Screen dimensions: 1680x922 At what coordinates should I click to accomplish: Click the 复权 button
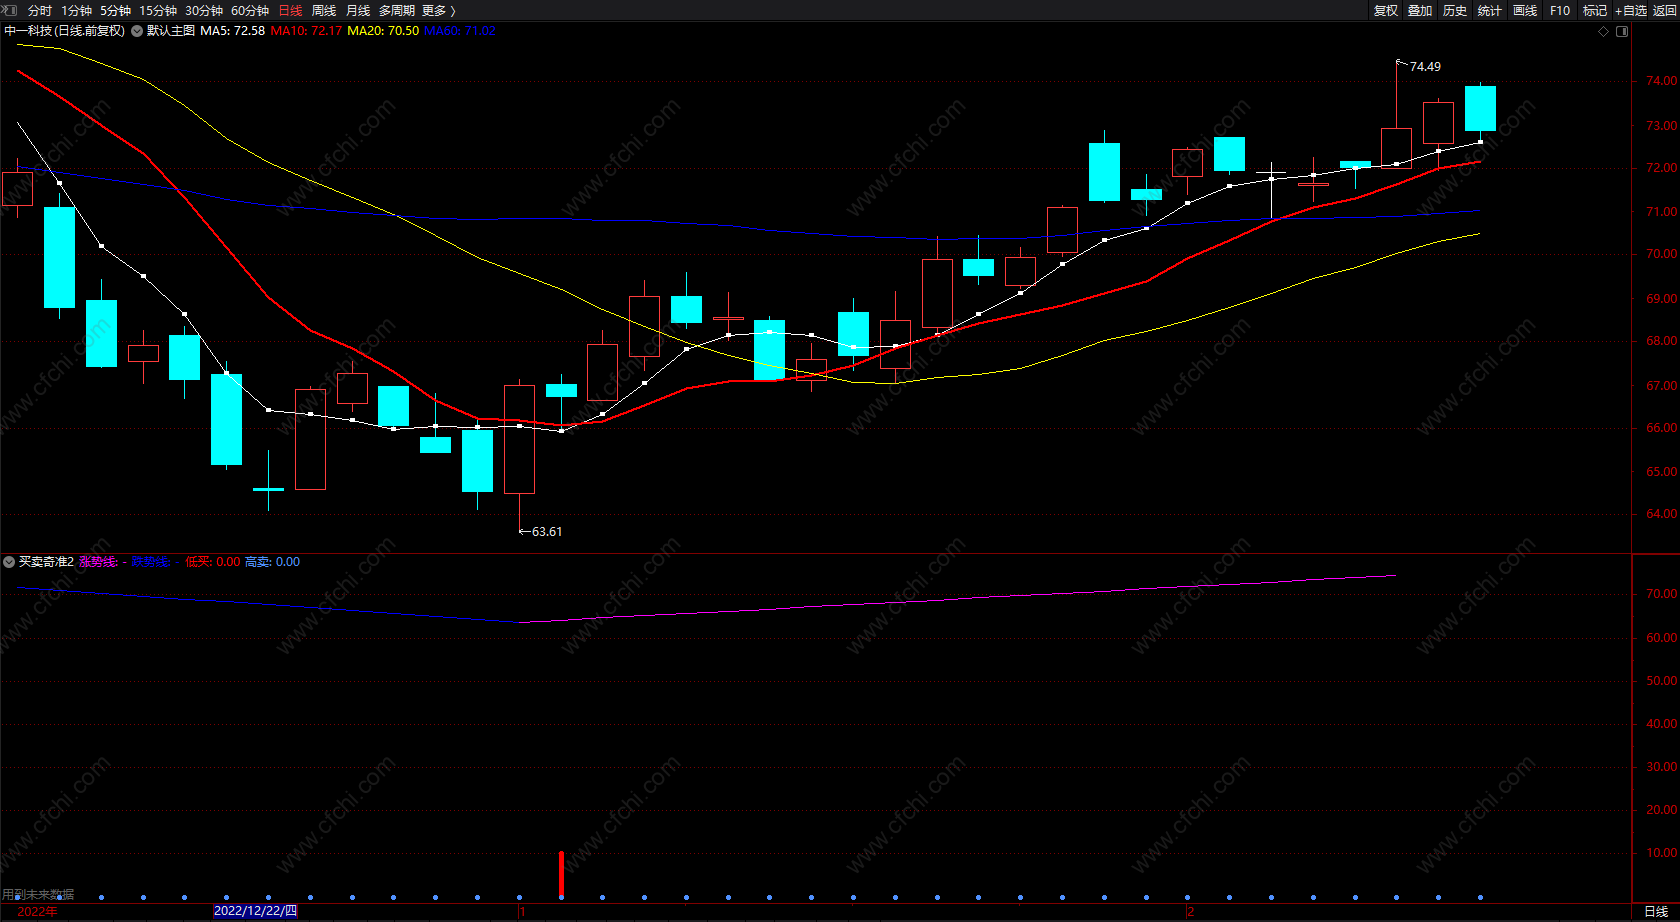point(1386,10)
